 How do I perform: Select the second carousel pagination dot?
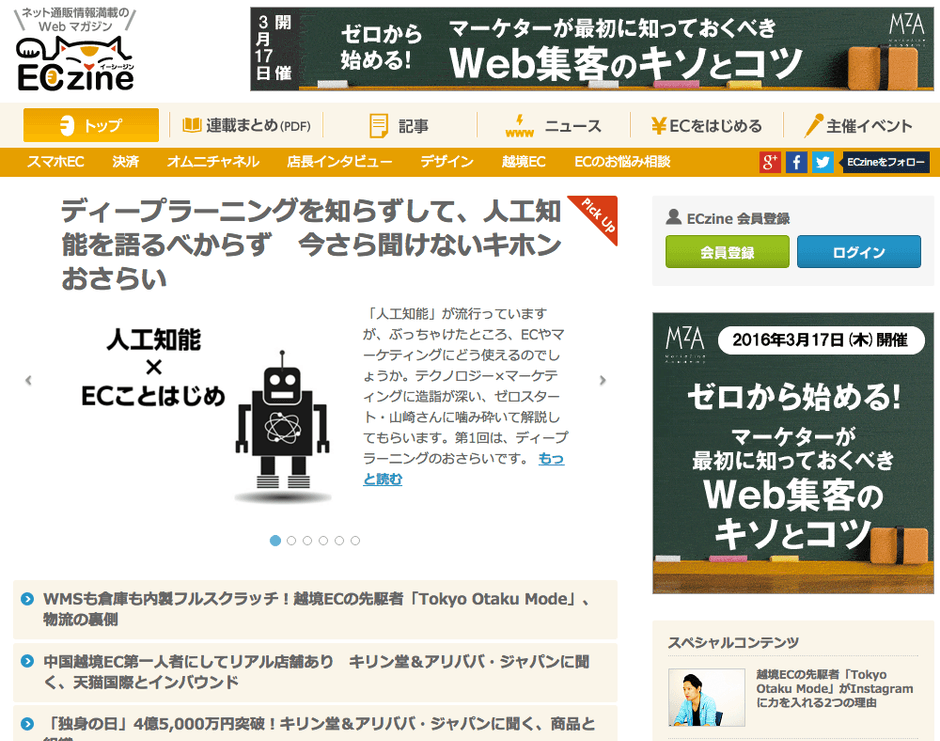click(292, 540)
